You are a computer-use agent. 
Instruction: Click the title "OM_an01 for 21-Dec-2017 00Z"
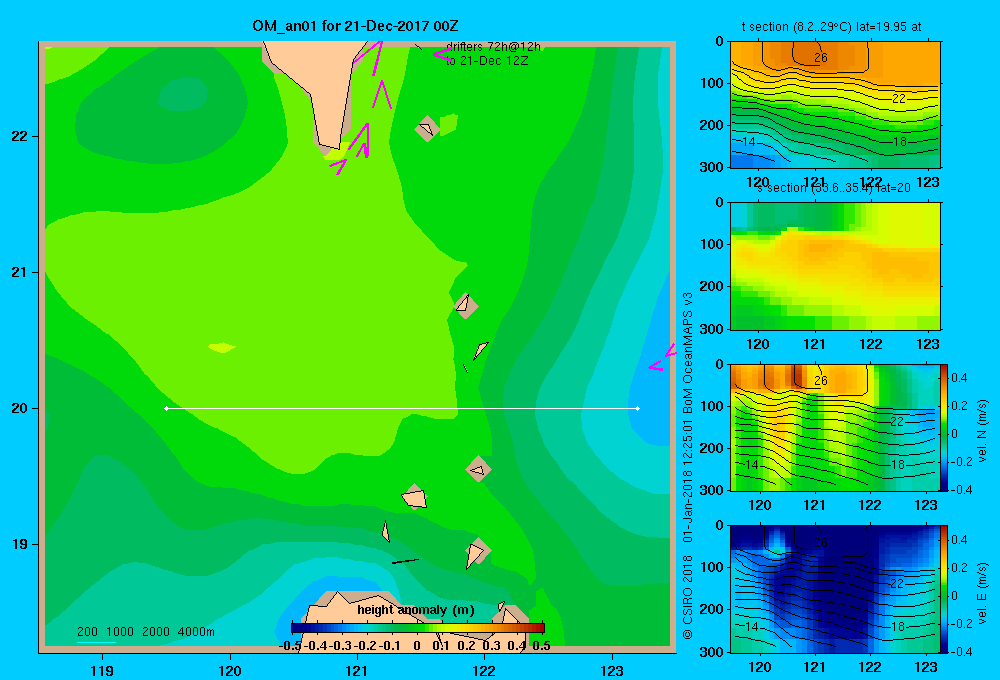pos(355,26)
